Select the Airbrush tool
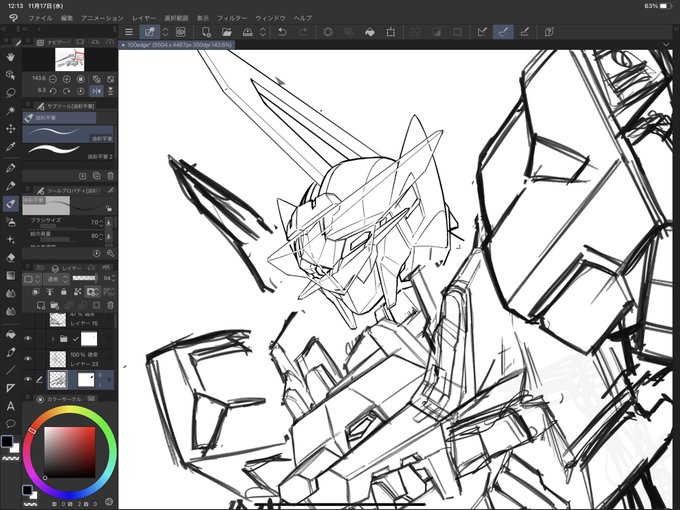The width and height of the screenshot is (680, 510). tap(10, 222)
